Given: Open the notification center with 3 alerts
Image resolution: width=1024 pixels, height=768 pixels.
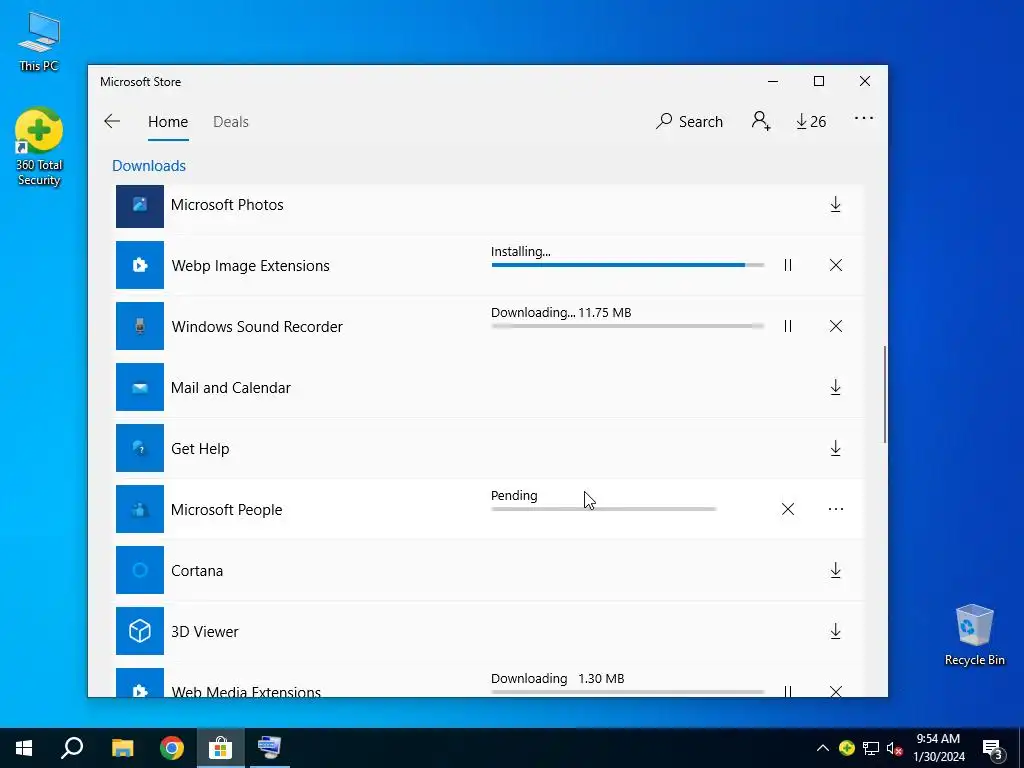Looking at the screenshot, I should tap(993, 749).
